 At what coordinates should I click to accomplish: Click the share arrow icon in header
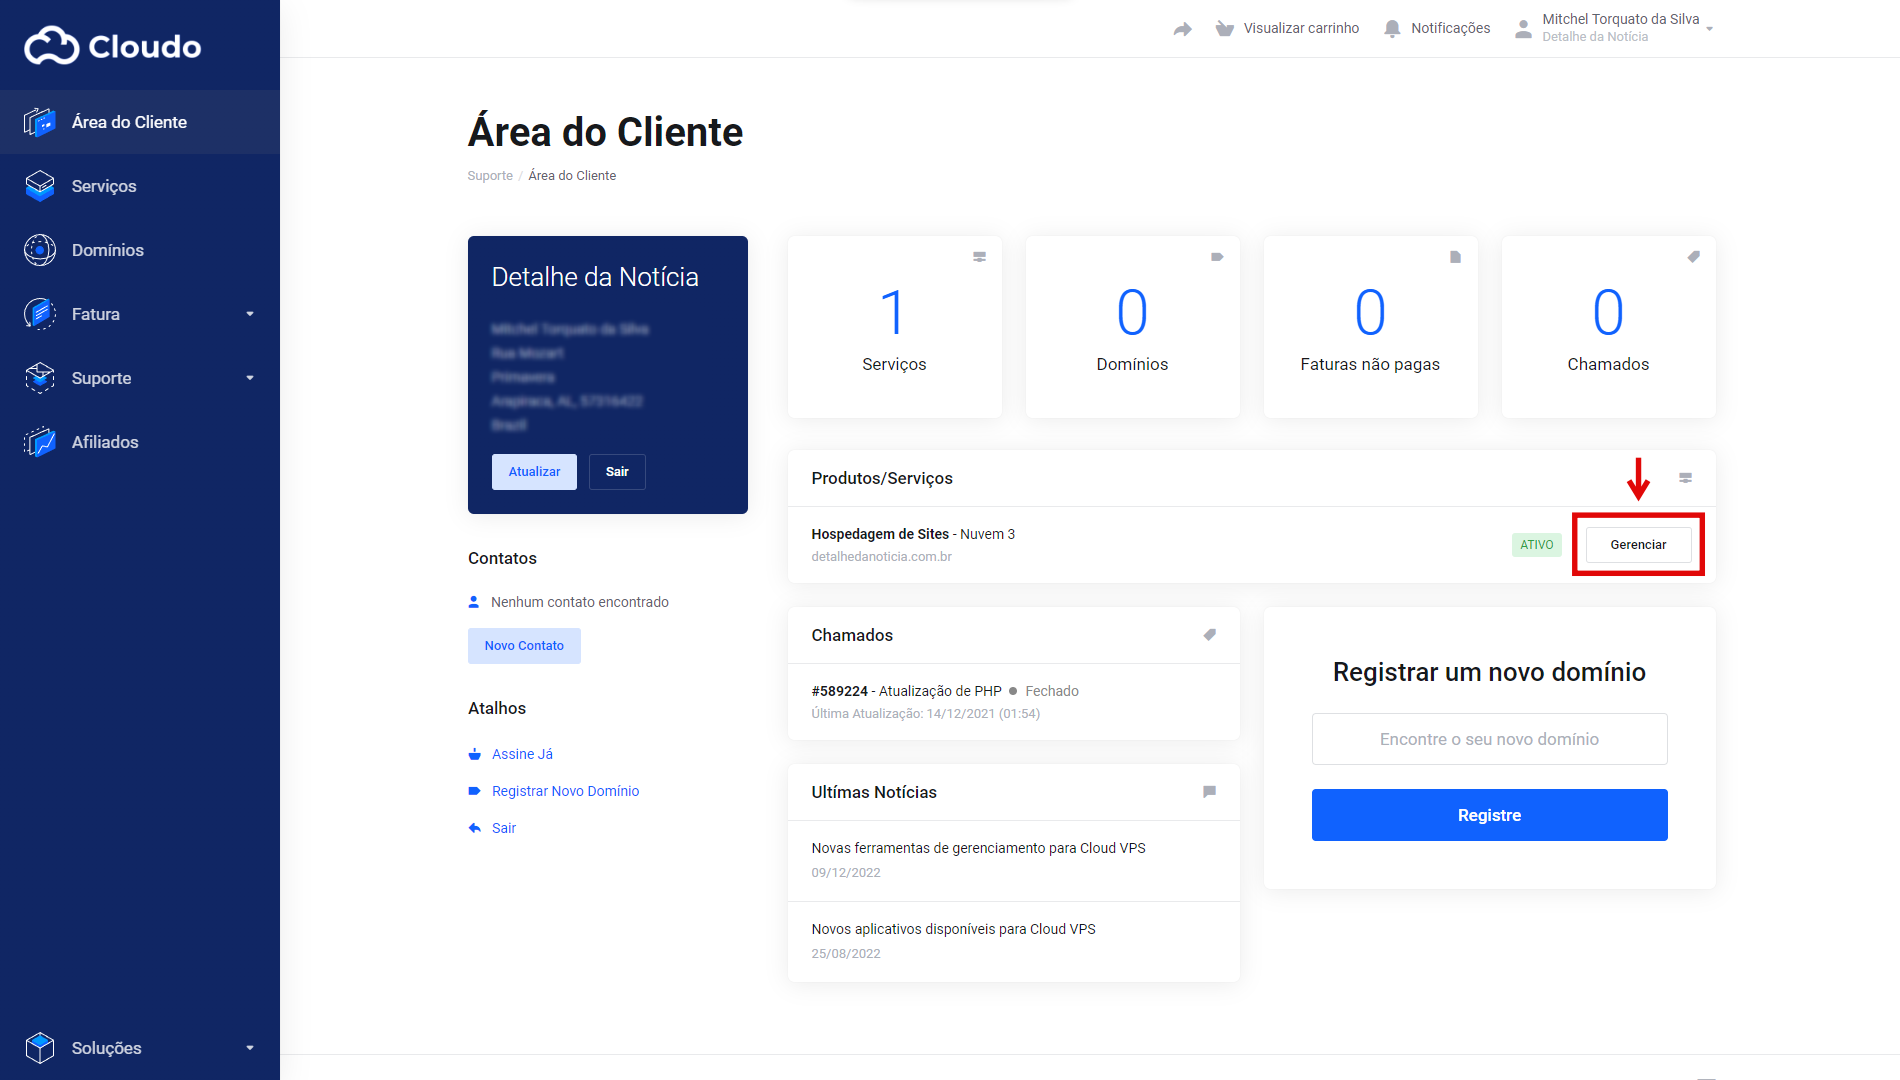pos(1183,29)
